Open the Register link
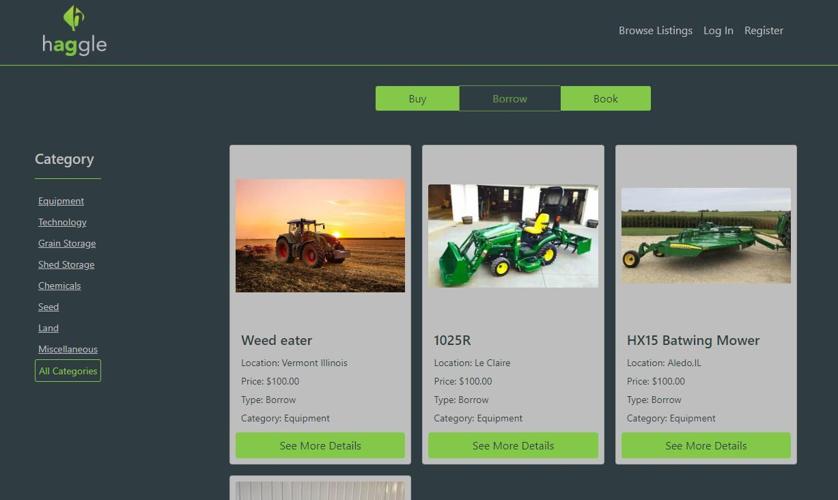838x500 pixels. click(x=763, y=30)
